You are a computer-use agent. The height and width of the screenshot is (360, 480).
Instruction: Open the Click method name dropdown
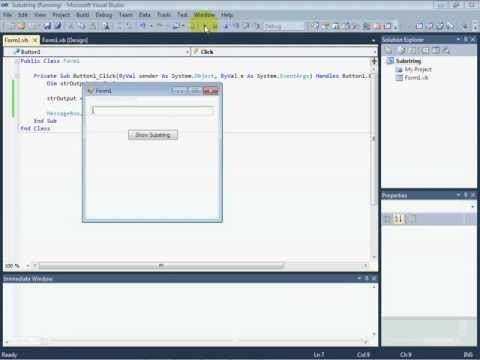point(374,52)
